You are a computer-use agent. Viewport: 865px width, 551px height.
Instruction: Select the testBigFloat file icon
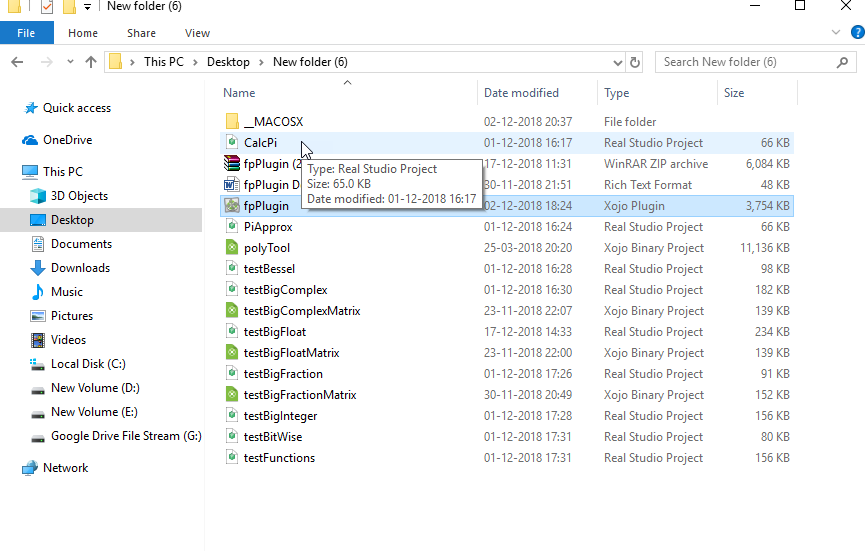coord(232,331)
